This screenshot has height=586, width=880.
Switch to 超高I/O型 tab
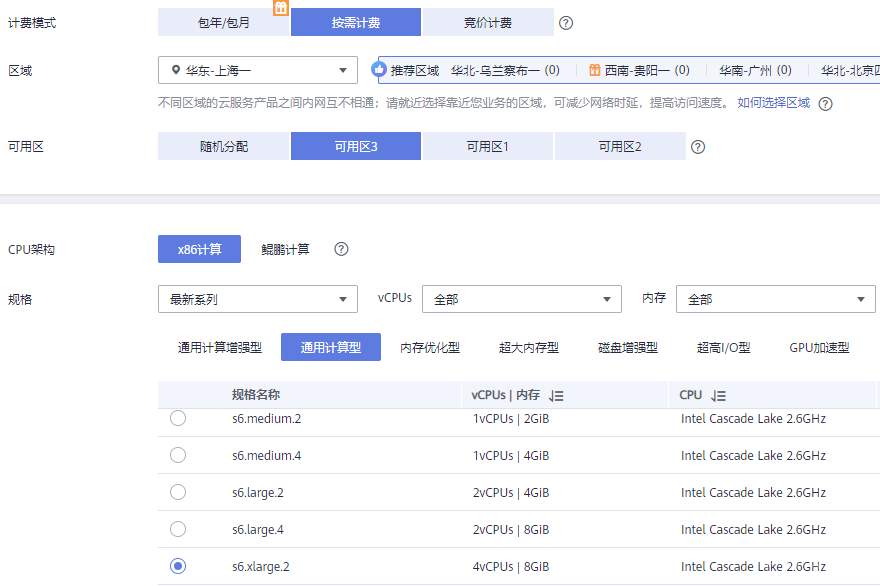(x=723, y=347)
